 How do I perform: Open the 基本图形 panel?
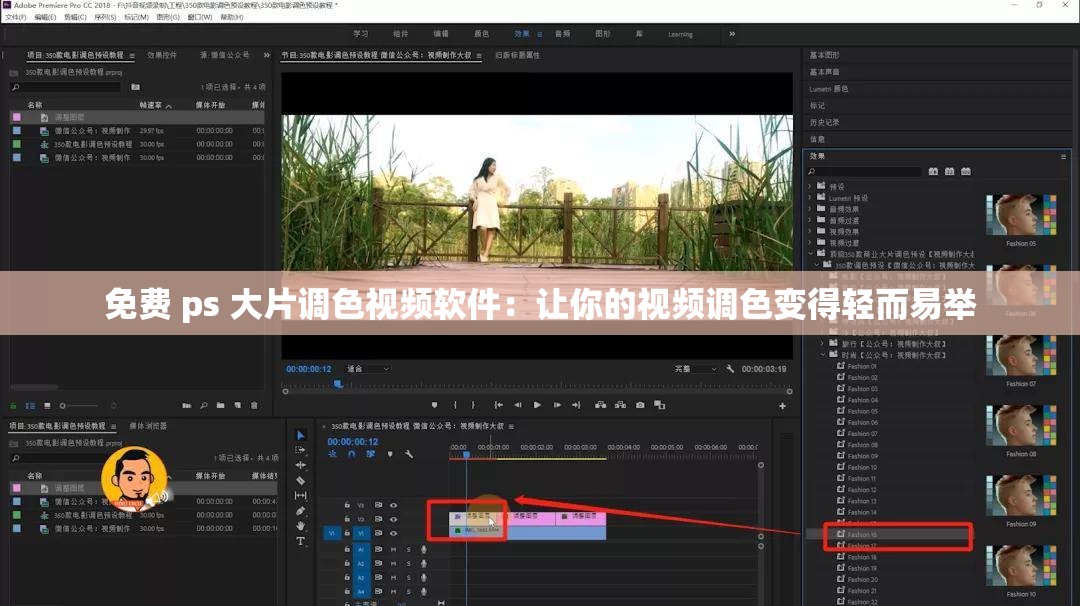[824, 55]
